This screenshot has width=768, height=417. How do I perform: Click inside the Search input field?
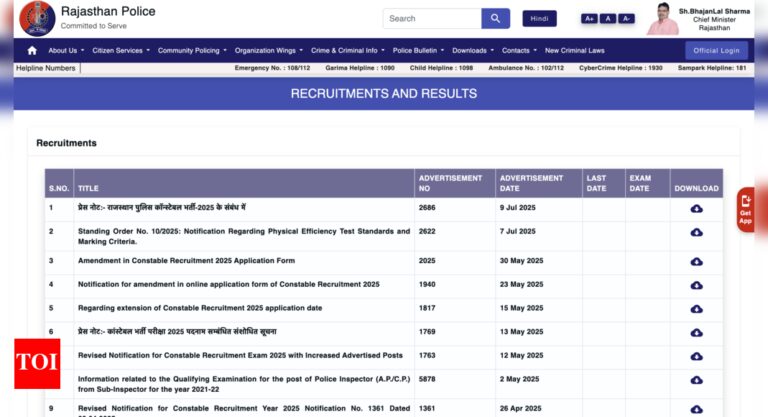coord(432,19)
